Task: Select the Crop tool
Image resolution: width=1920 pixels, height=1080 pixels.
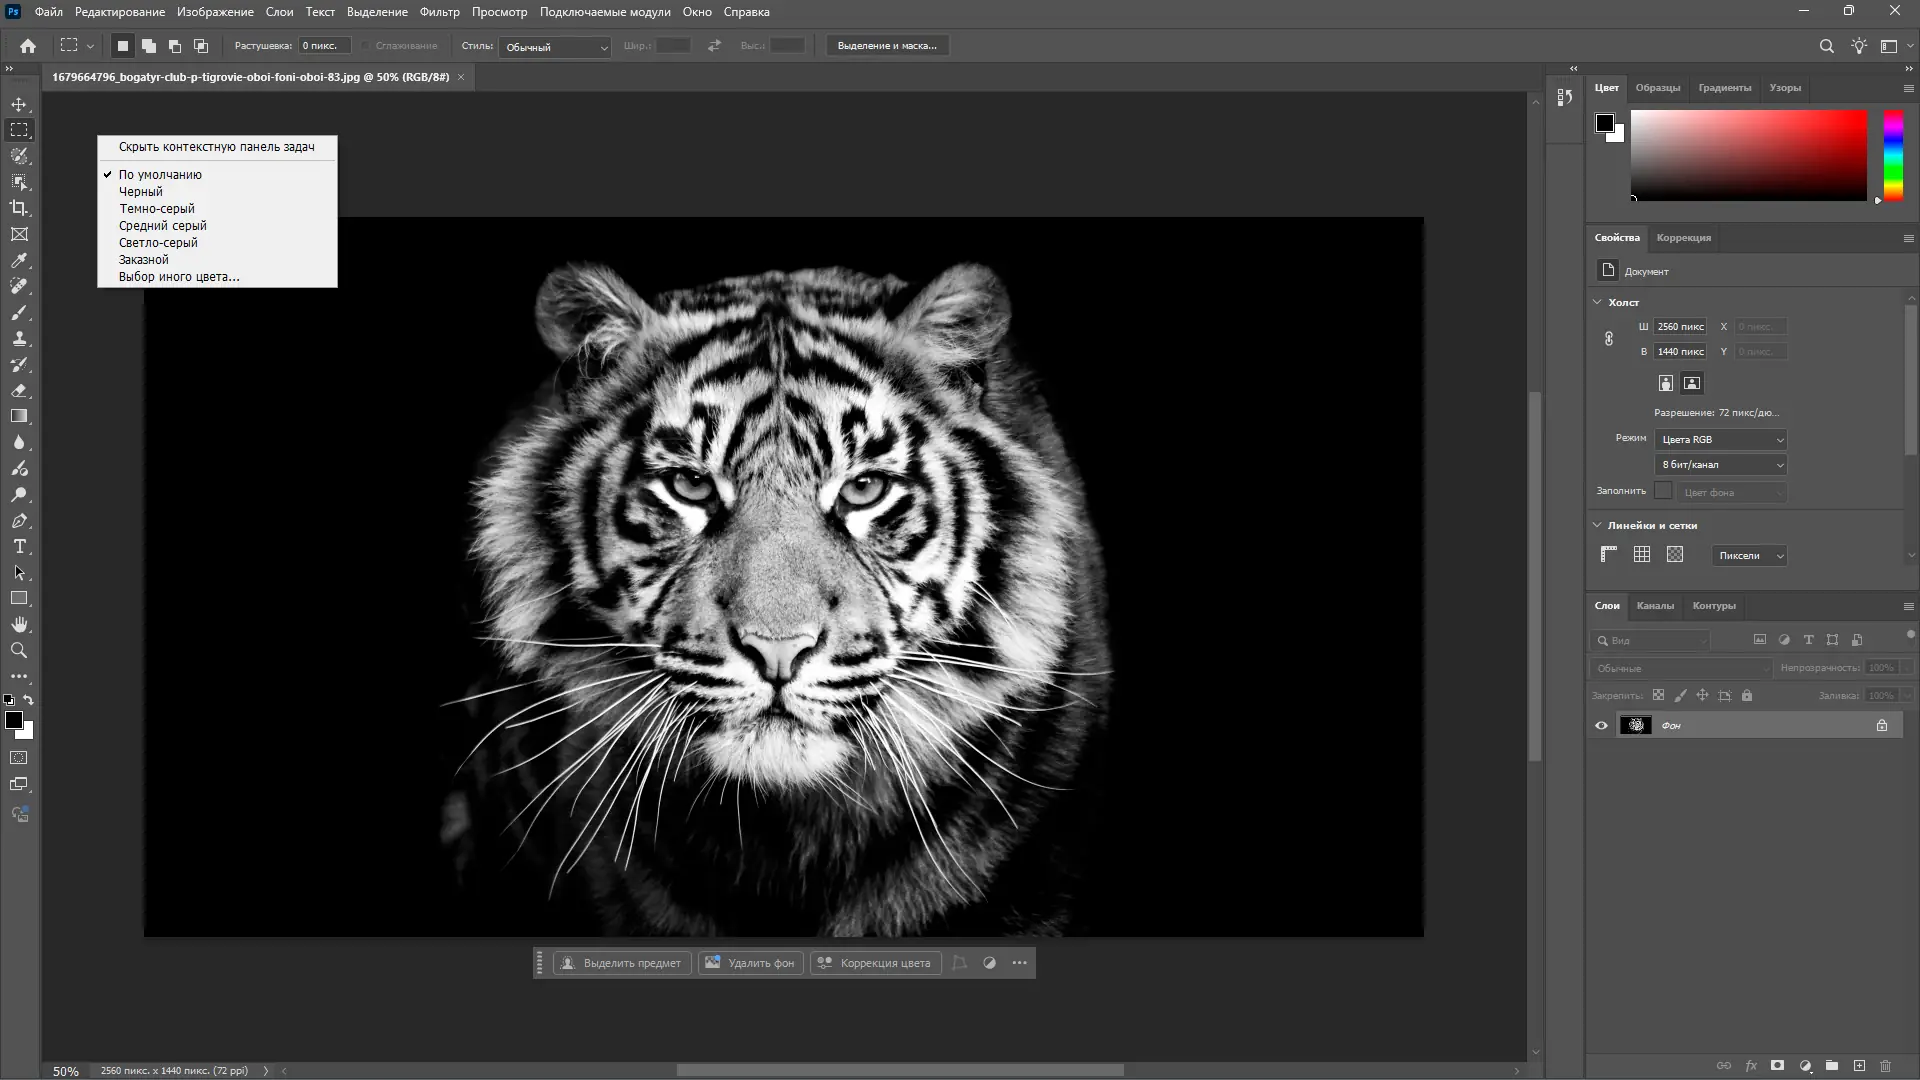Action: pos(19,208)
